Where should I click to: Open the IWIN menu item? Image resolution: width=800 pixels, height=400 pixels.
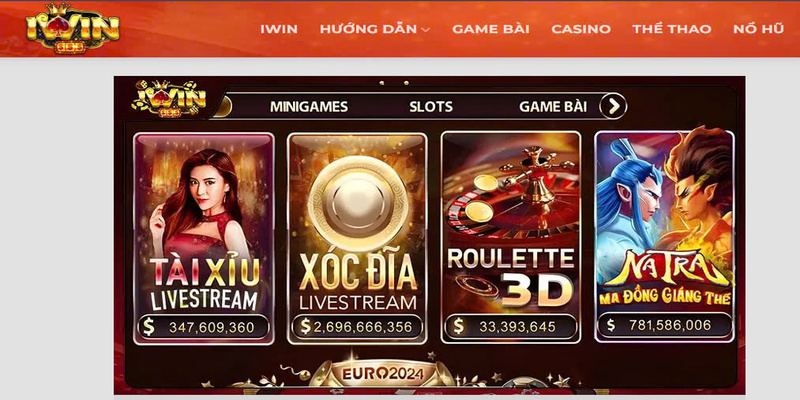coord(279,29)
